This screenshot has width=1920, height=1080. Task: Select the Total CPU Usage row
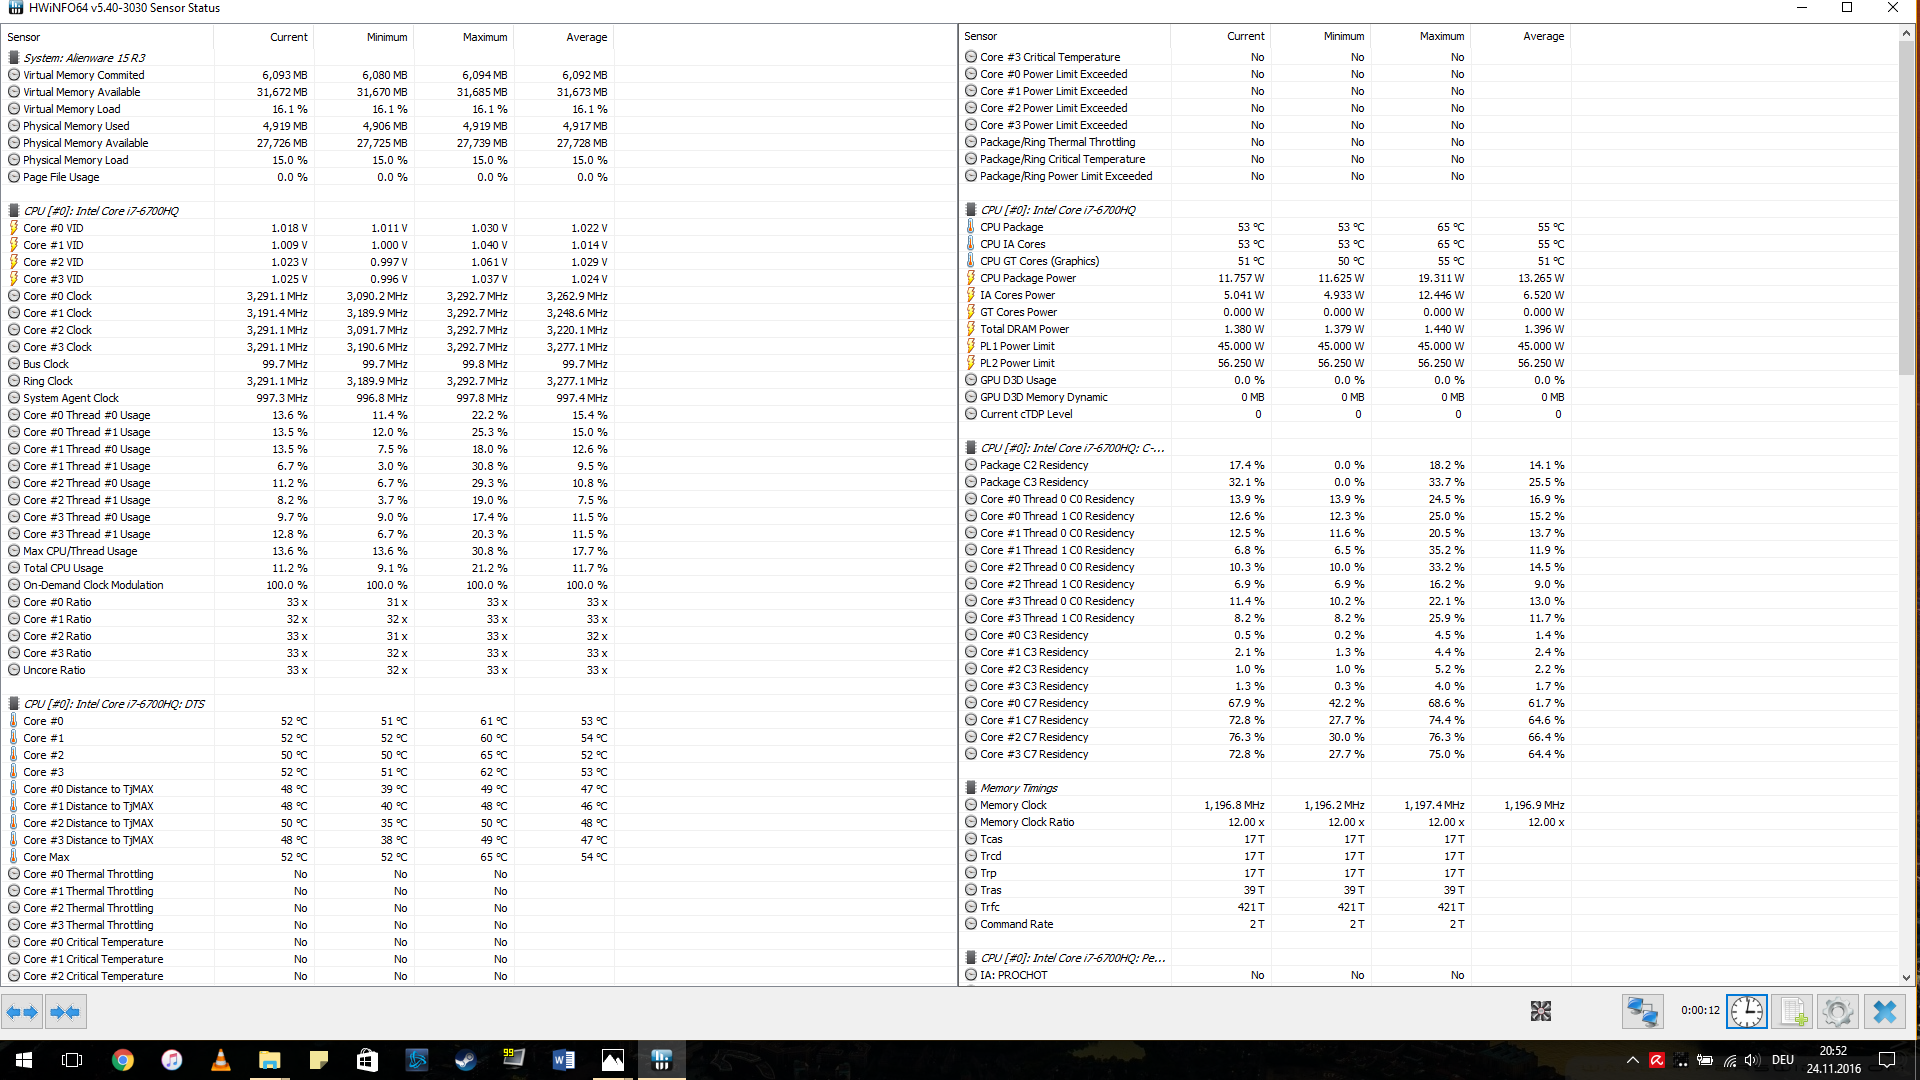[63, 568]
